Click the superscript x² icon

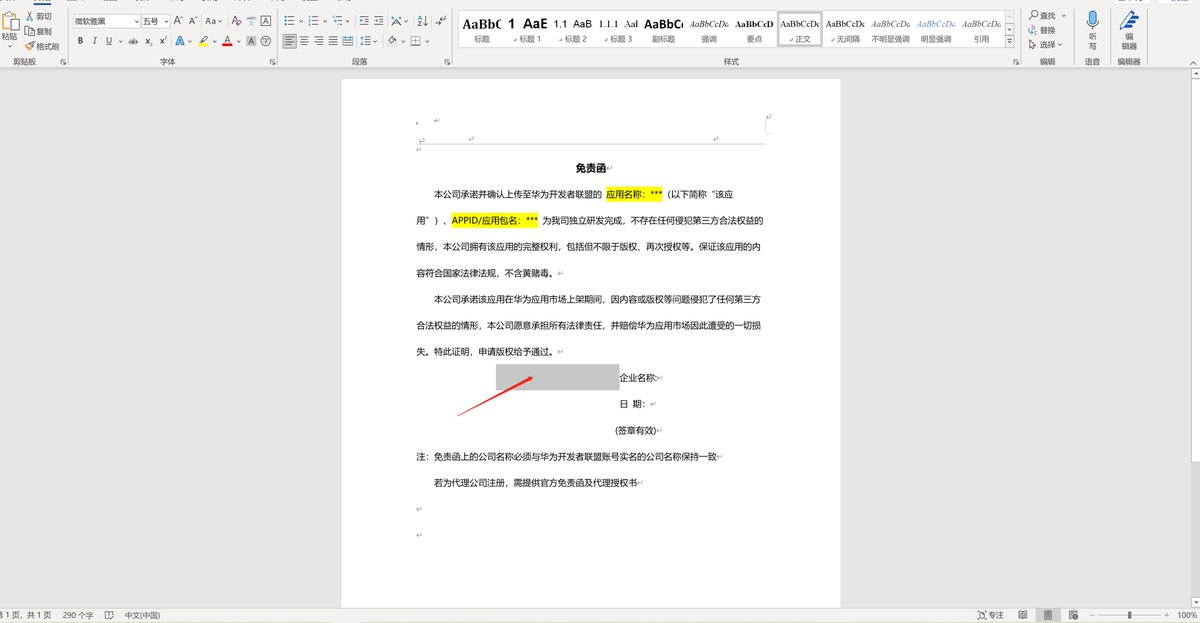(x=164, y=41)
